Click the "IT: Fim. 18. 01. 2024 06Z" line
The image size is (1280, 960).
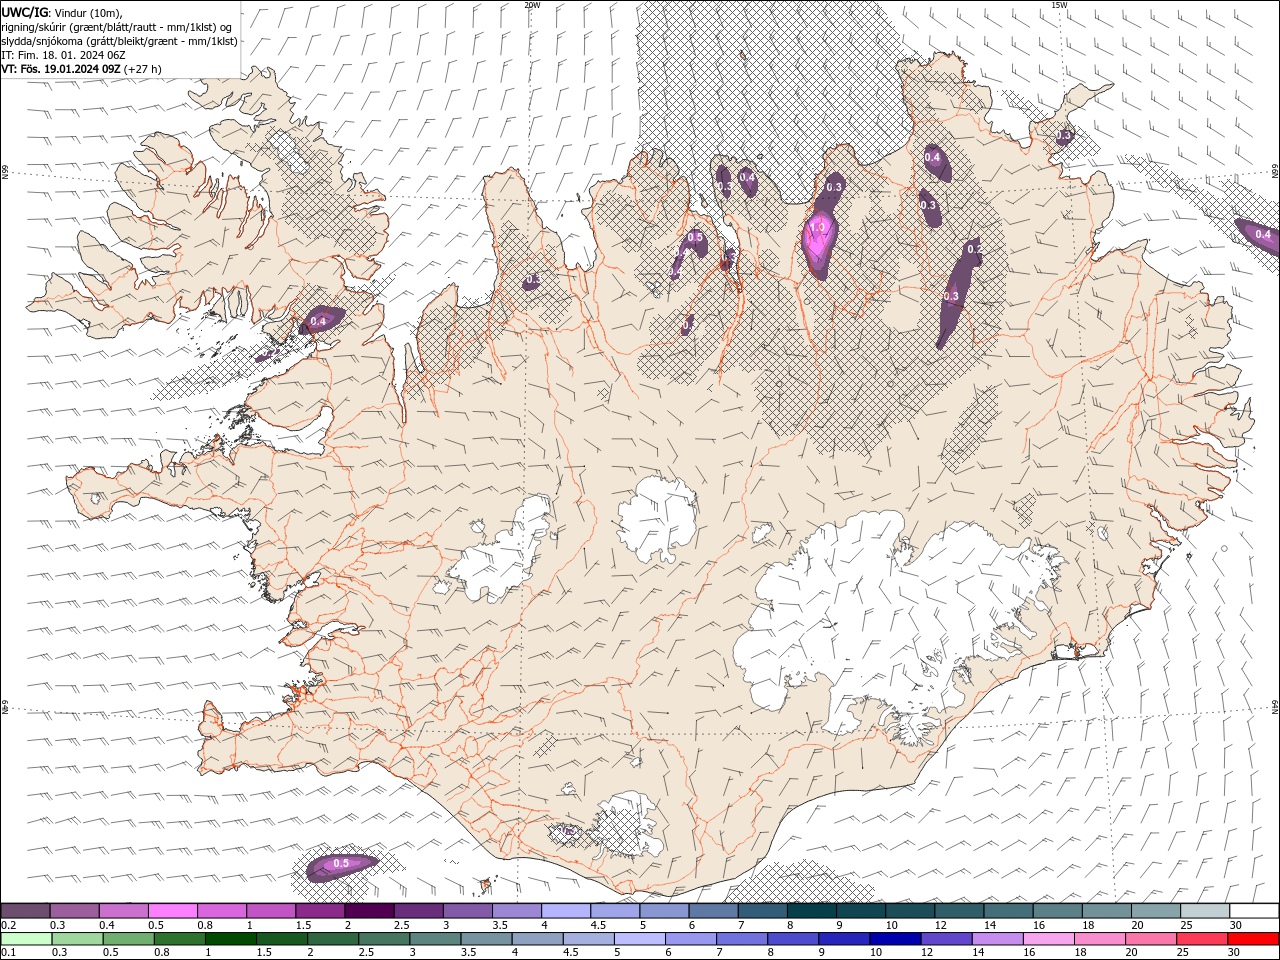63,55
